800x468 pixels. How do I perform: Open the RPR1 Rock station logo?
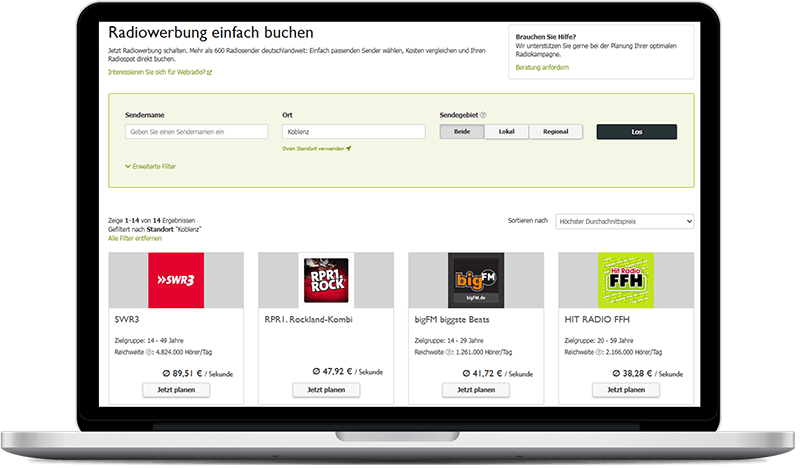tap(326, 280)
